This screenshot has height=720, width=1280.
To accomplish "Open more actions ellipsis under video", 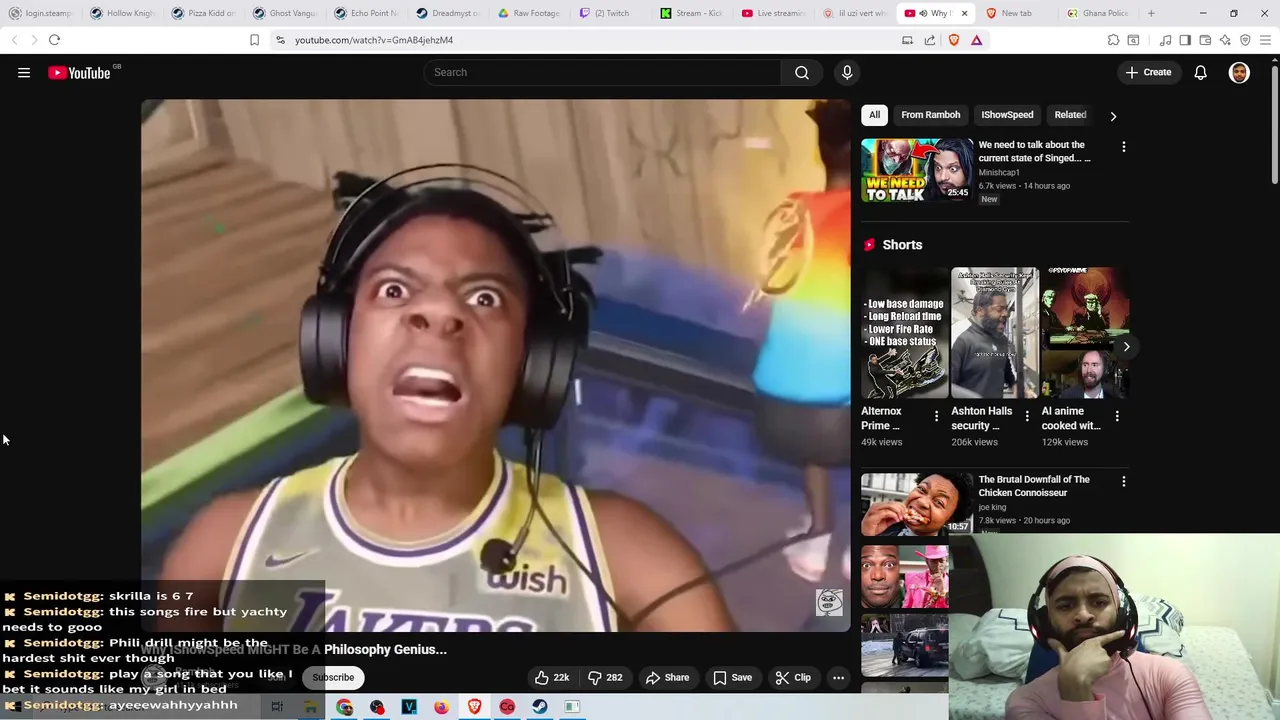I will tap(838, 677).
